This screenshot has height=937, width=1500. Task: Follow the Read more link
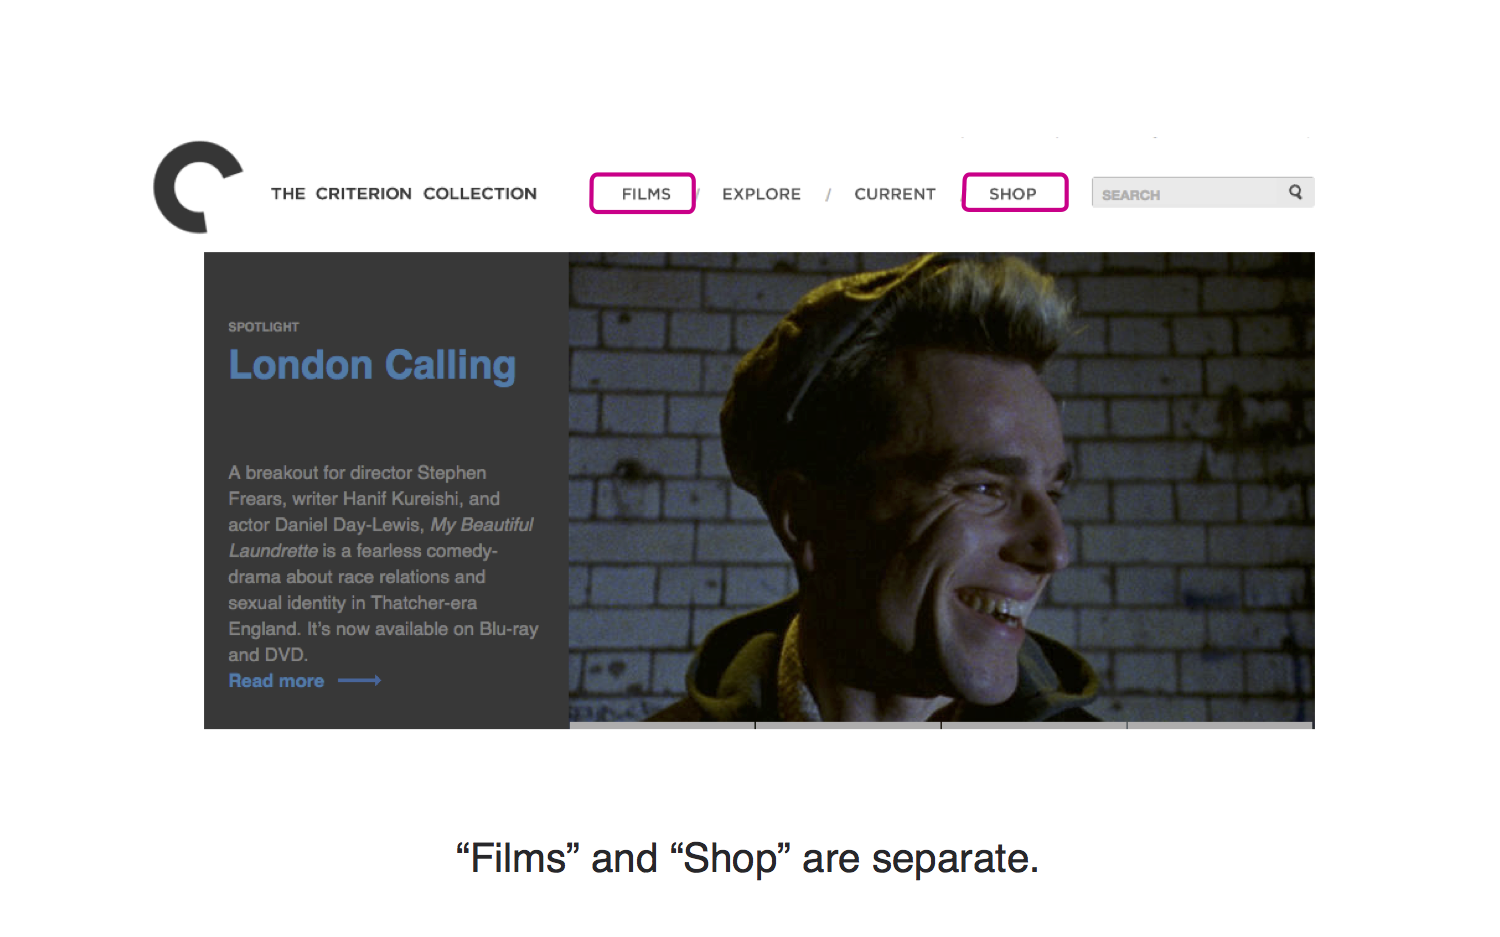tap(276, 681)
